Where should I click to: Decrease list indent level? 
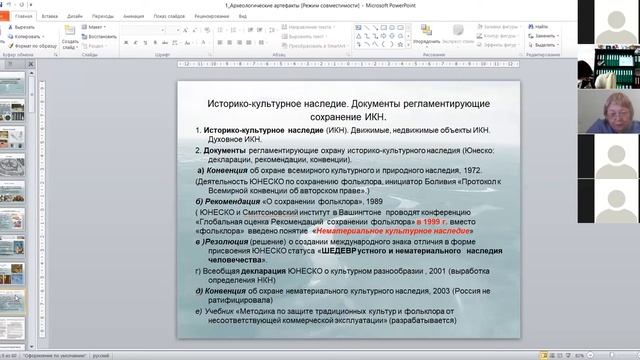pyautogui.click(x=250, y=30)
